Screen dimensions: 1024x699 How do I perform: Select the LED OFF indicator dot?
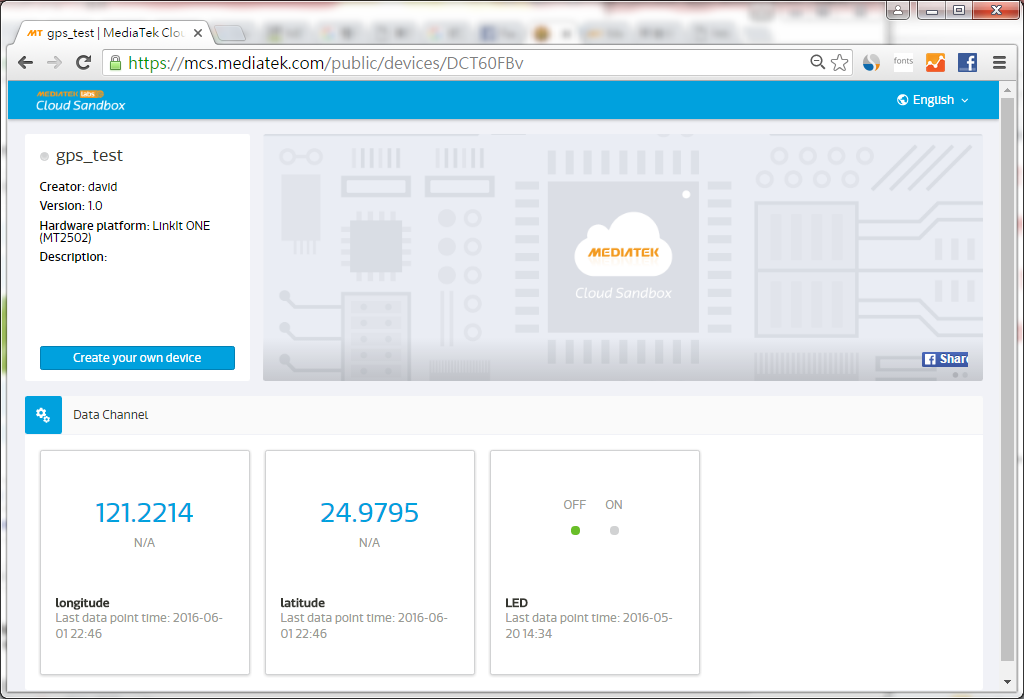(x=575, y=530)
